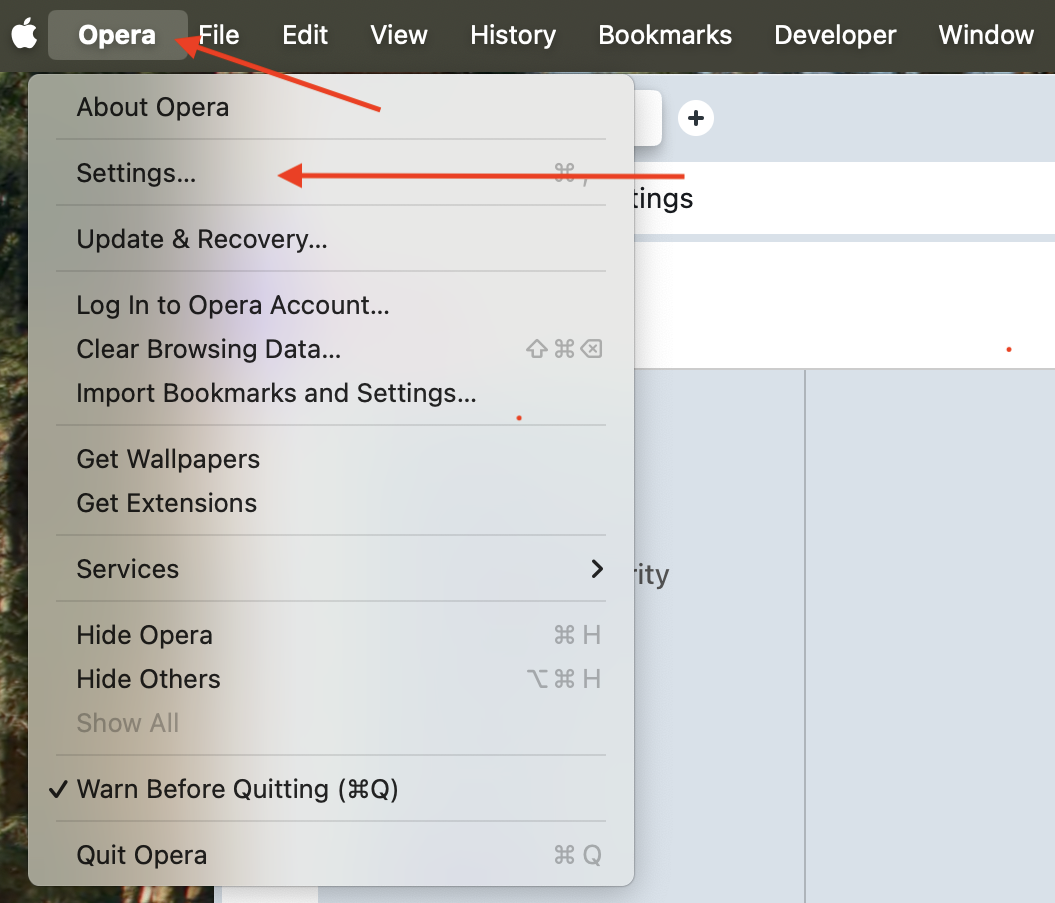Quit Opera from the menu
This screenshot has width=1055, height=903.
[141, 855]
